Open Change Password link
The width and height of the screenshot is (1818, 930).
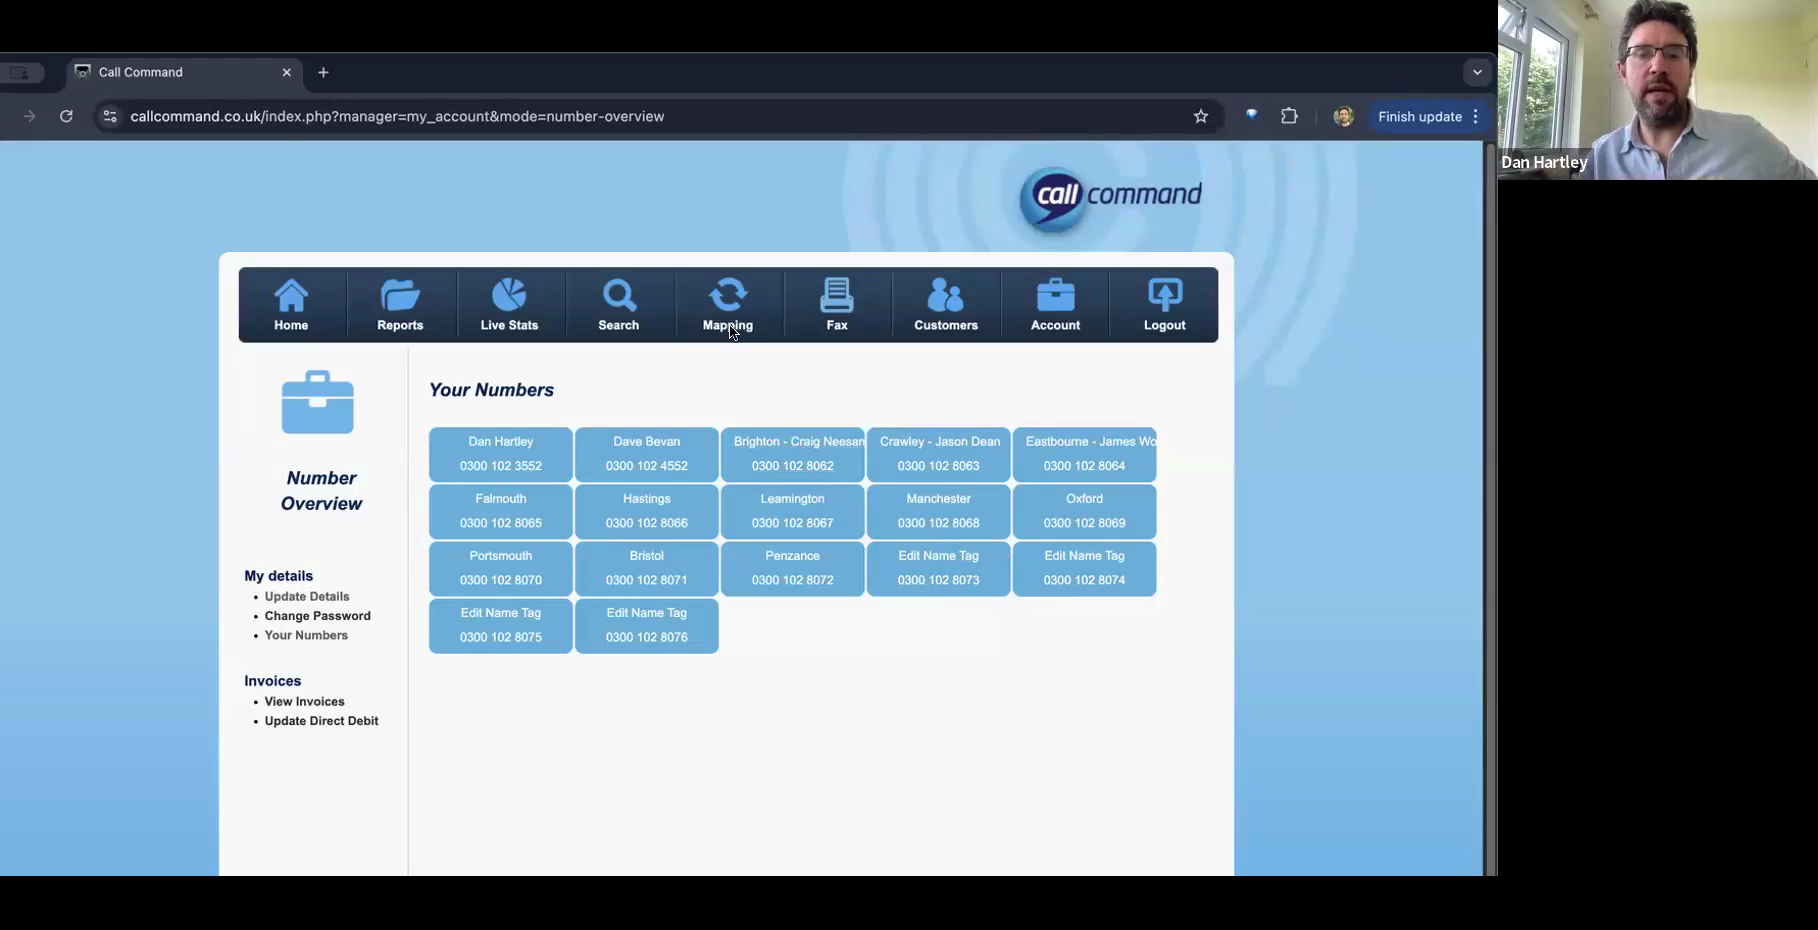coord(317,616)
